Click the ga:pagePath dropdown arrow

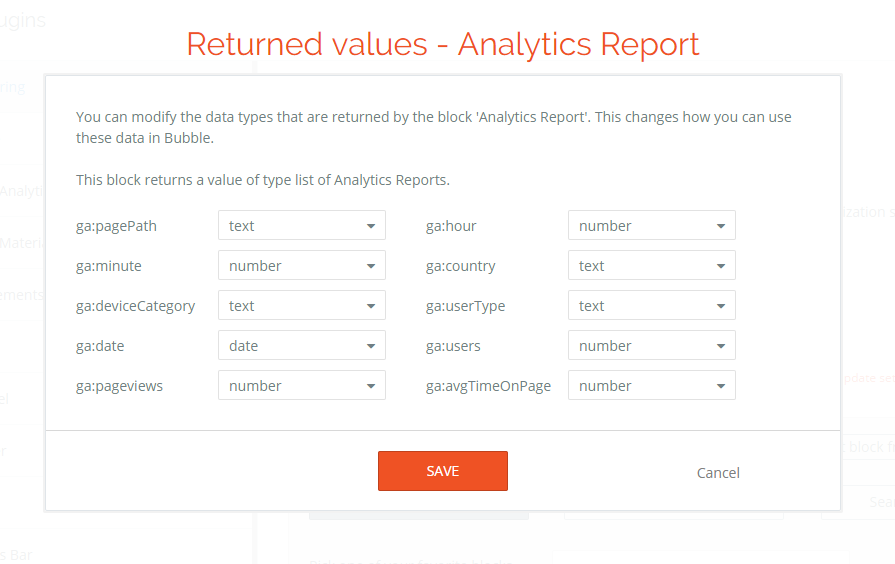[x=371, y=226]
